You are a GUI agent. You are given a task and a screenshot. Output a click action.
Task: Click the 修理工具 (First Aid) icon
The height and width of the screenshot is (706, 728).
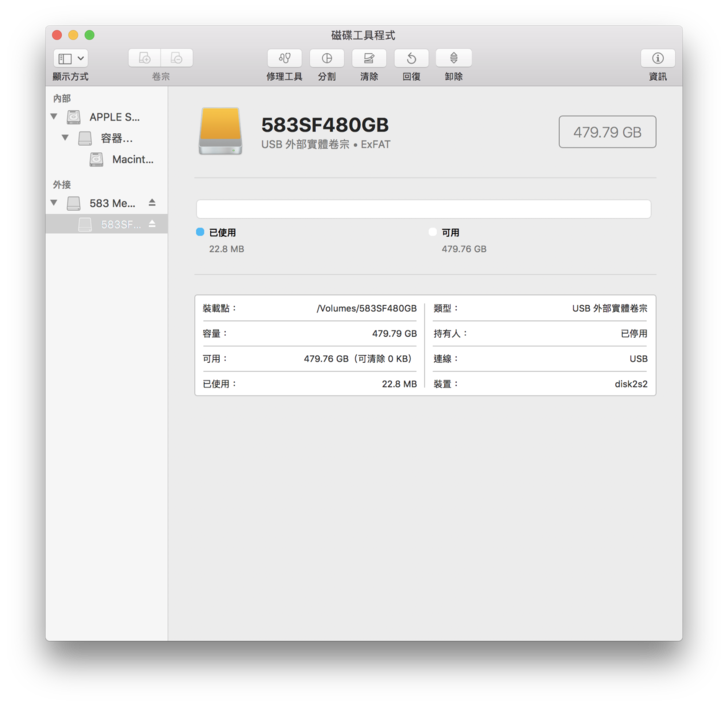point(284,59)
